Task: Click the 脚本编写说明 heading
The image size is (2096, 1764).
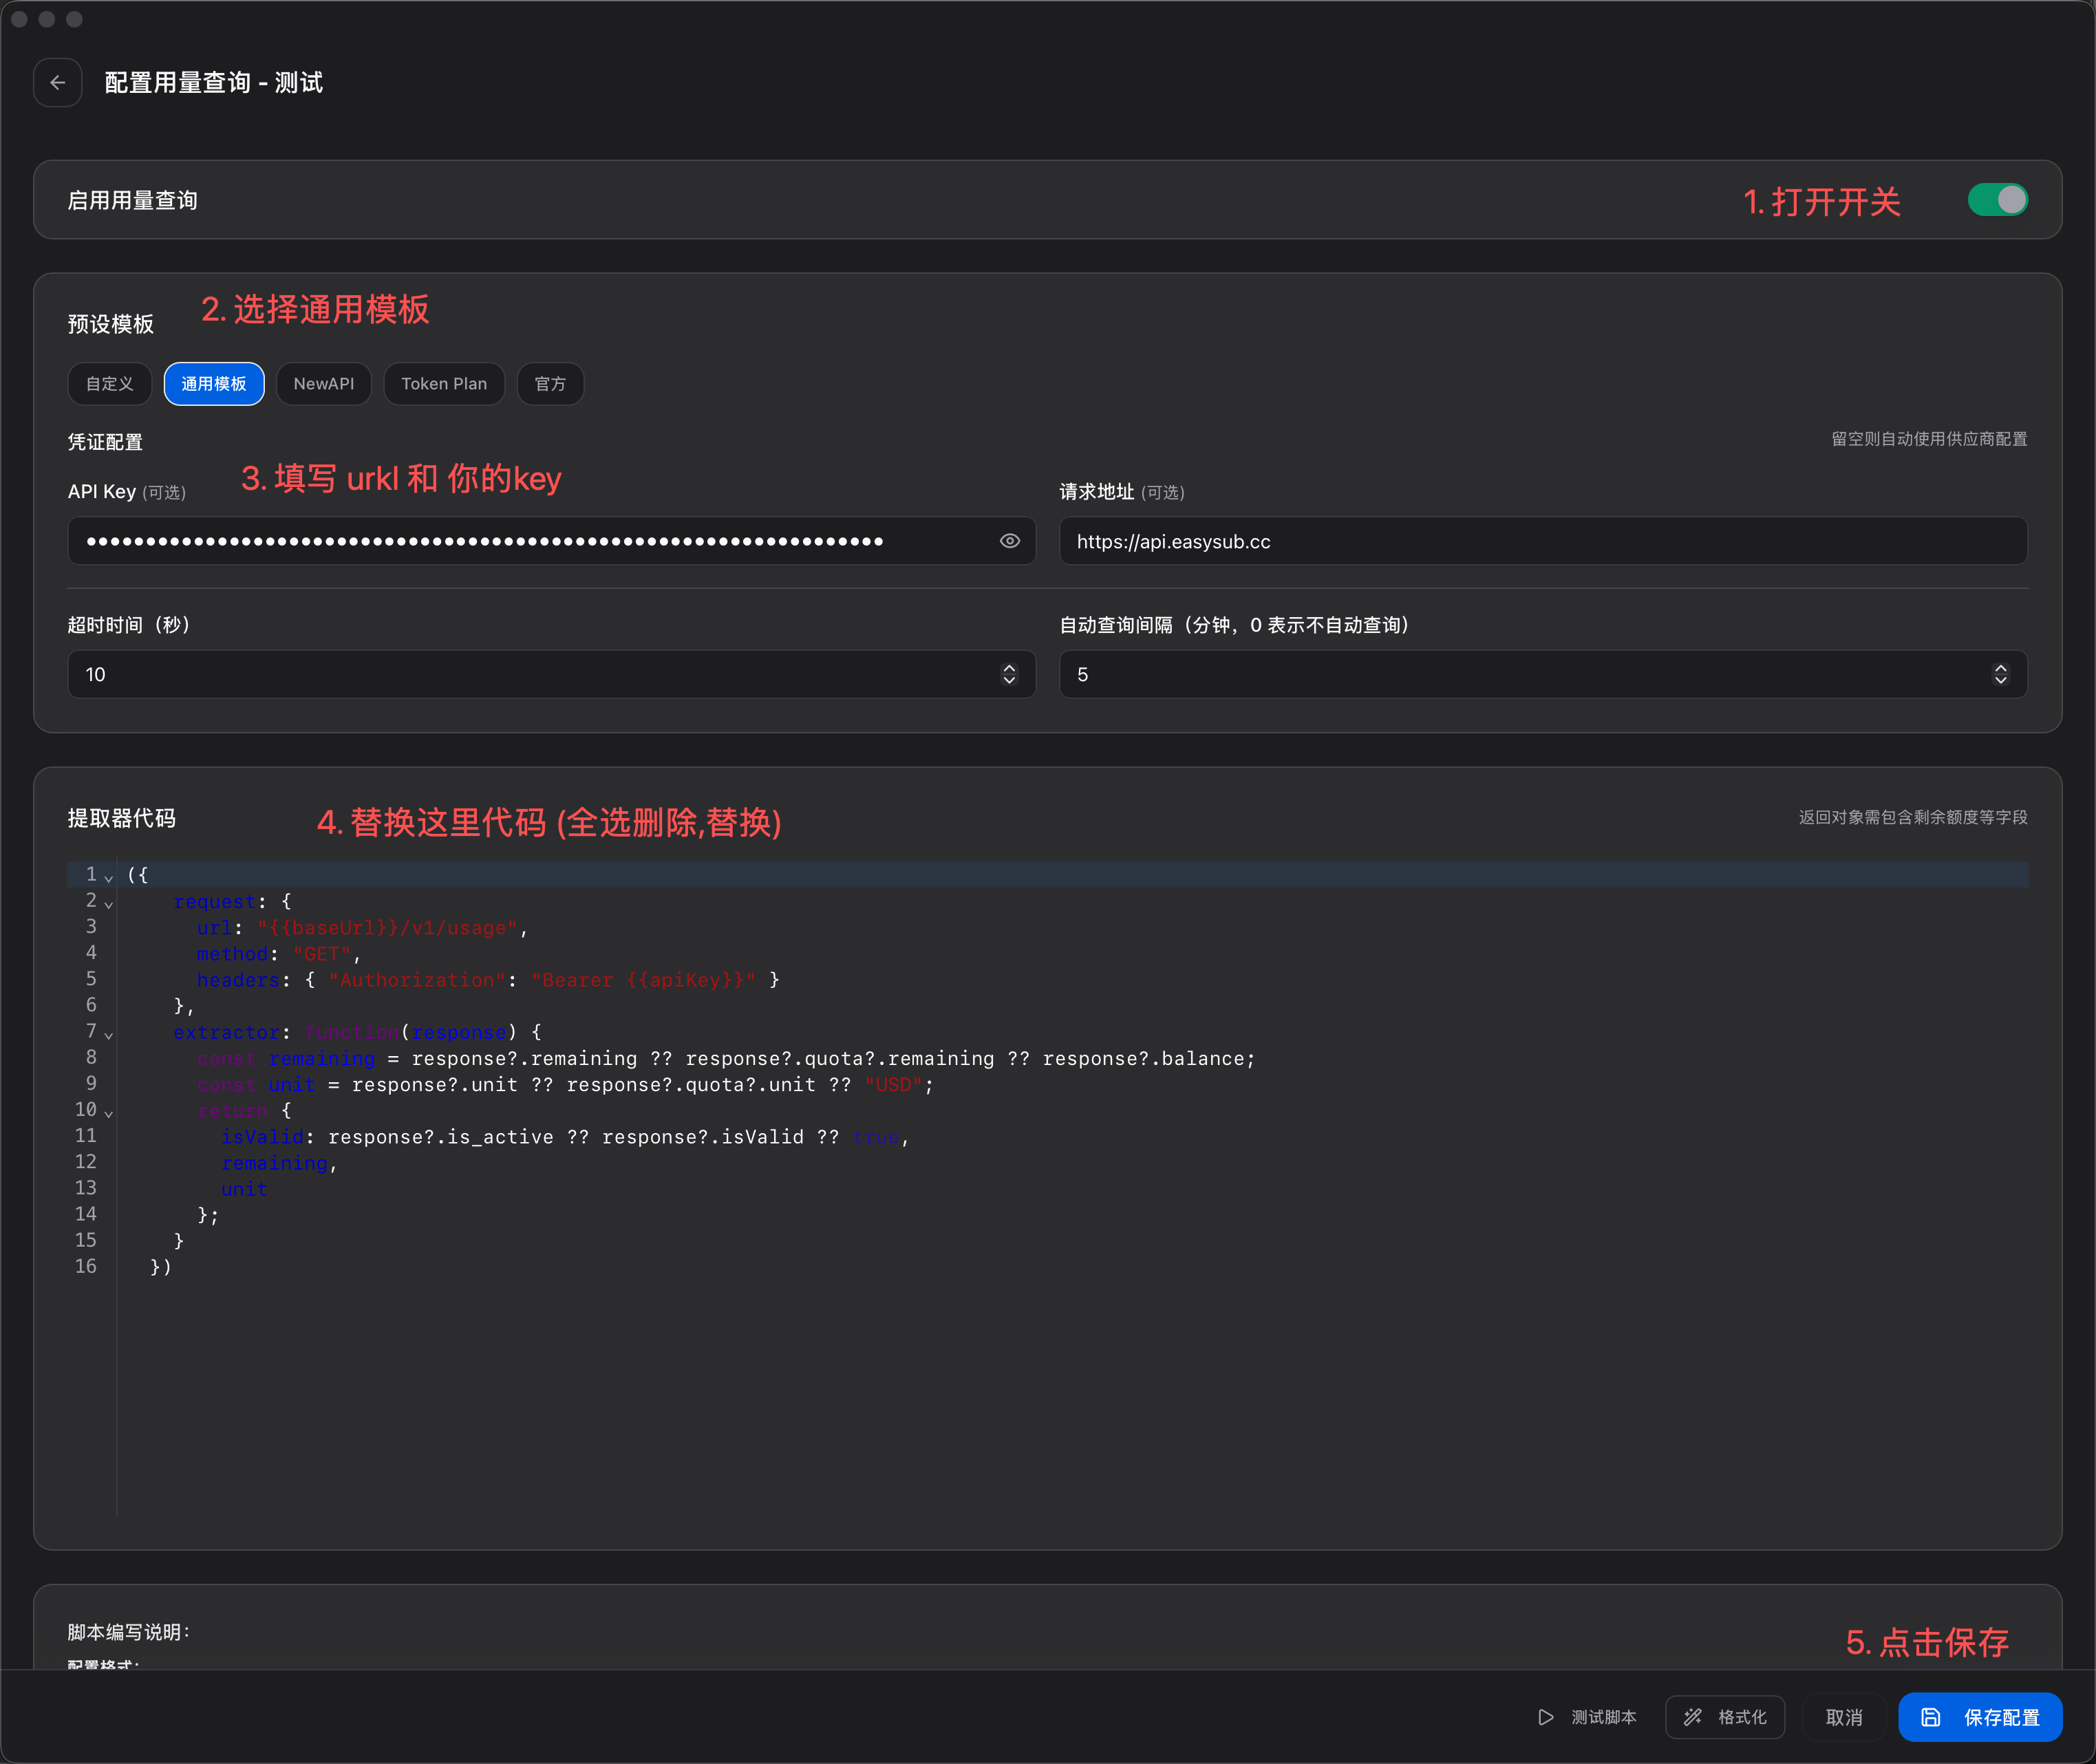Action: pyautogui.click(x=129, y=1632)
